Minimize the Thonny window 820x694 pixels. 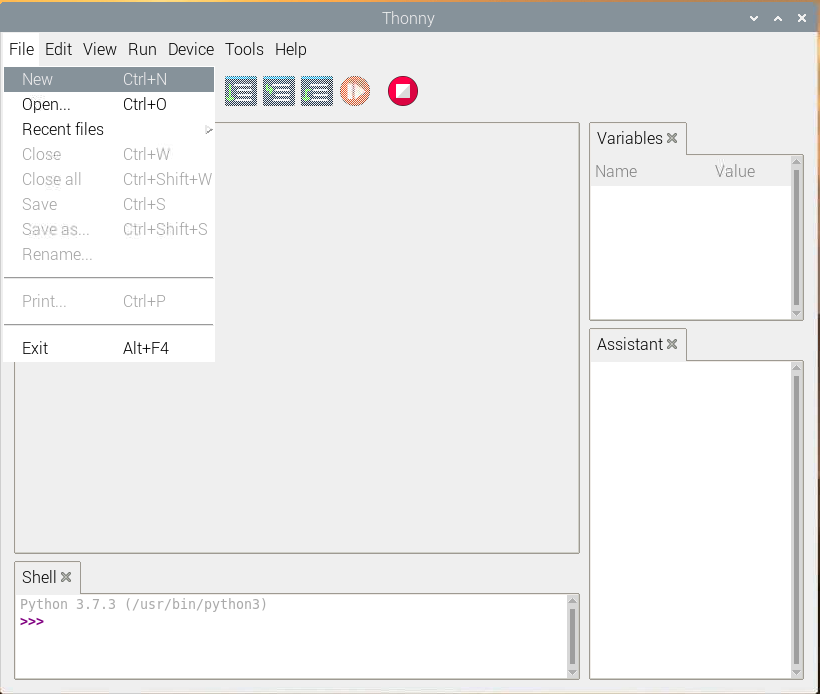(754, 18)
